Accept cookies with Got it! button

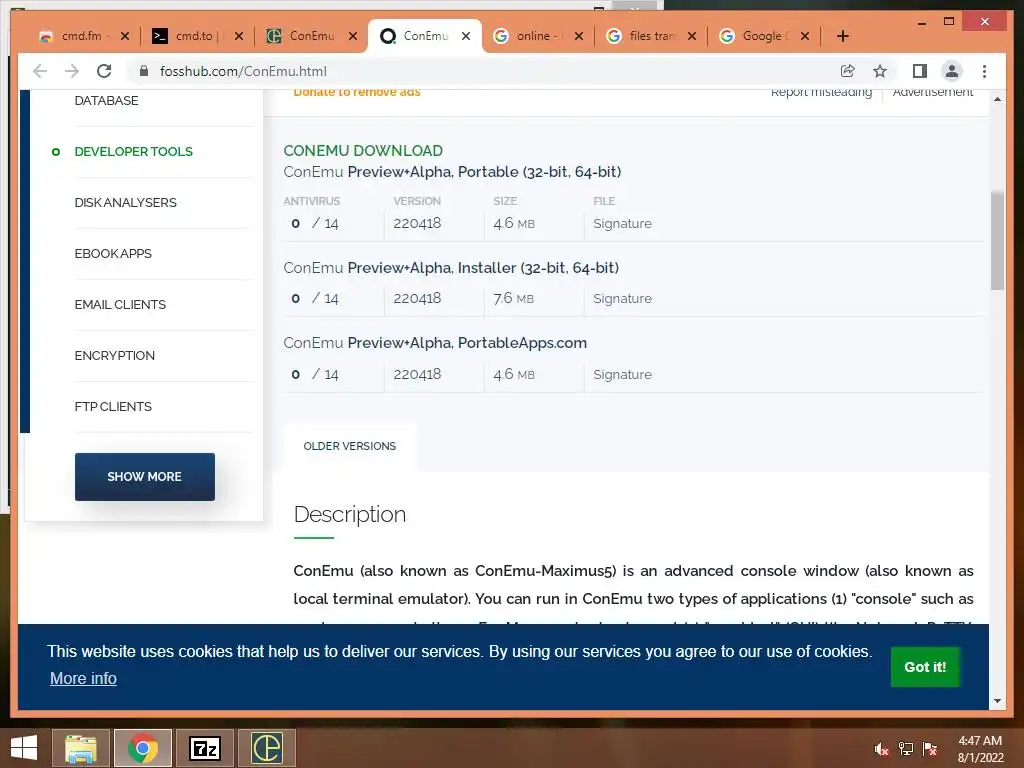point(925,667)
